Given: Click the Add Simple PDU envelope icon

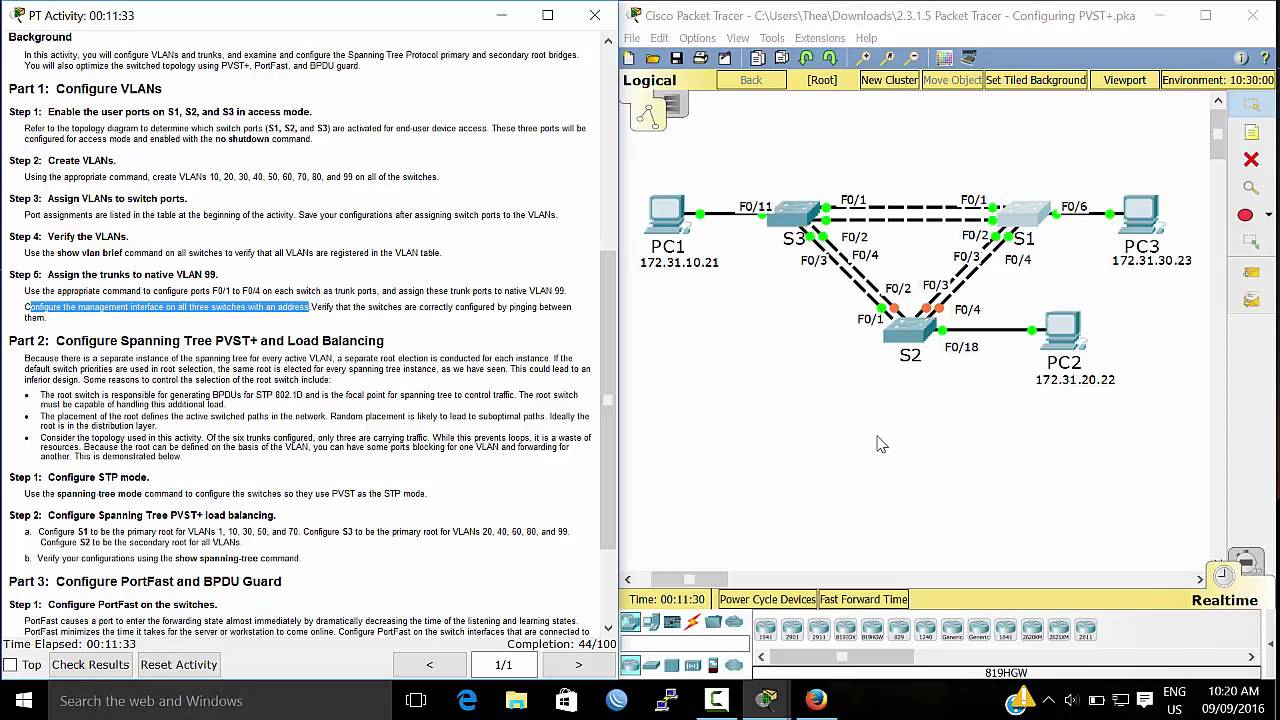Looking at the screenshot, I should pyautogui.click(x=1251, y=272).
